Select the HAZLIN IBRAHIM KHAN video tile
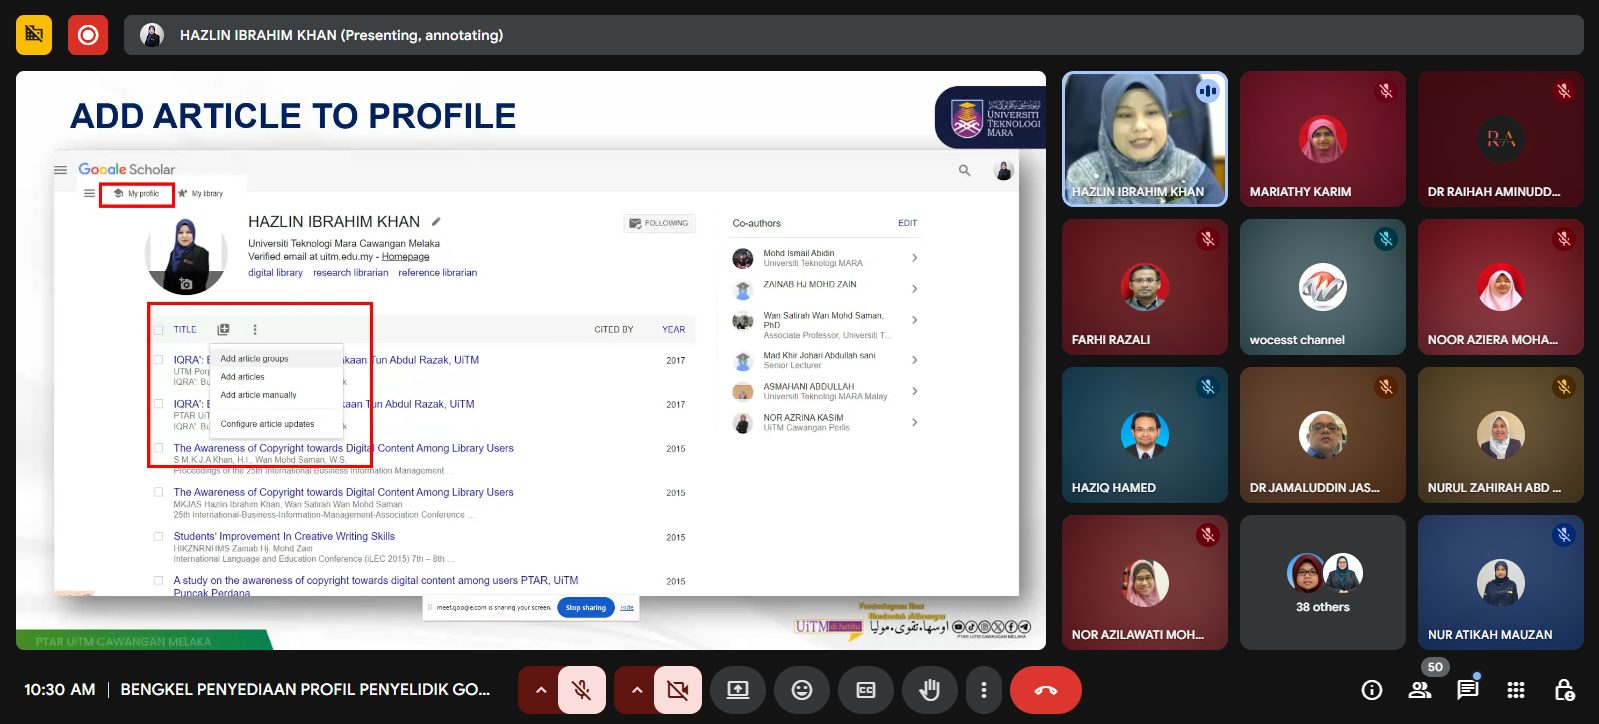Viewport: 1599px width, 724px height. click(1144, 139)
